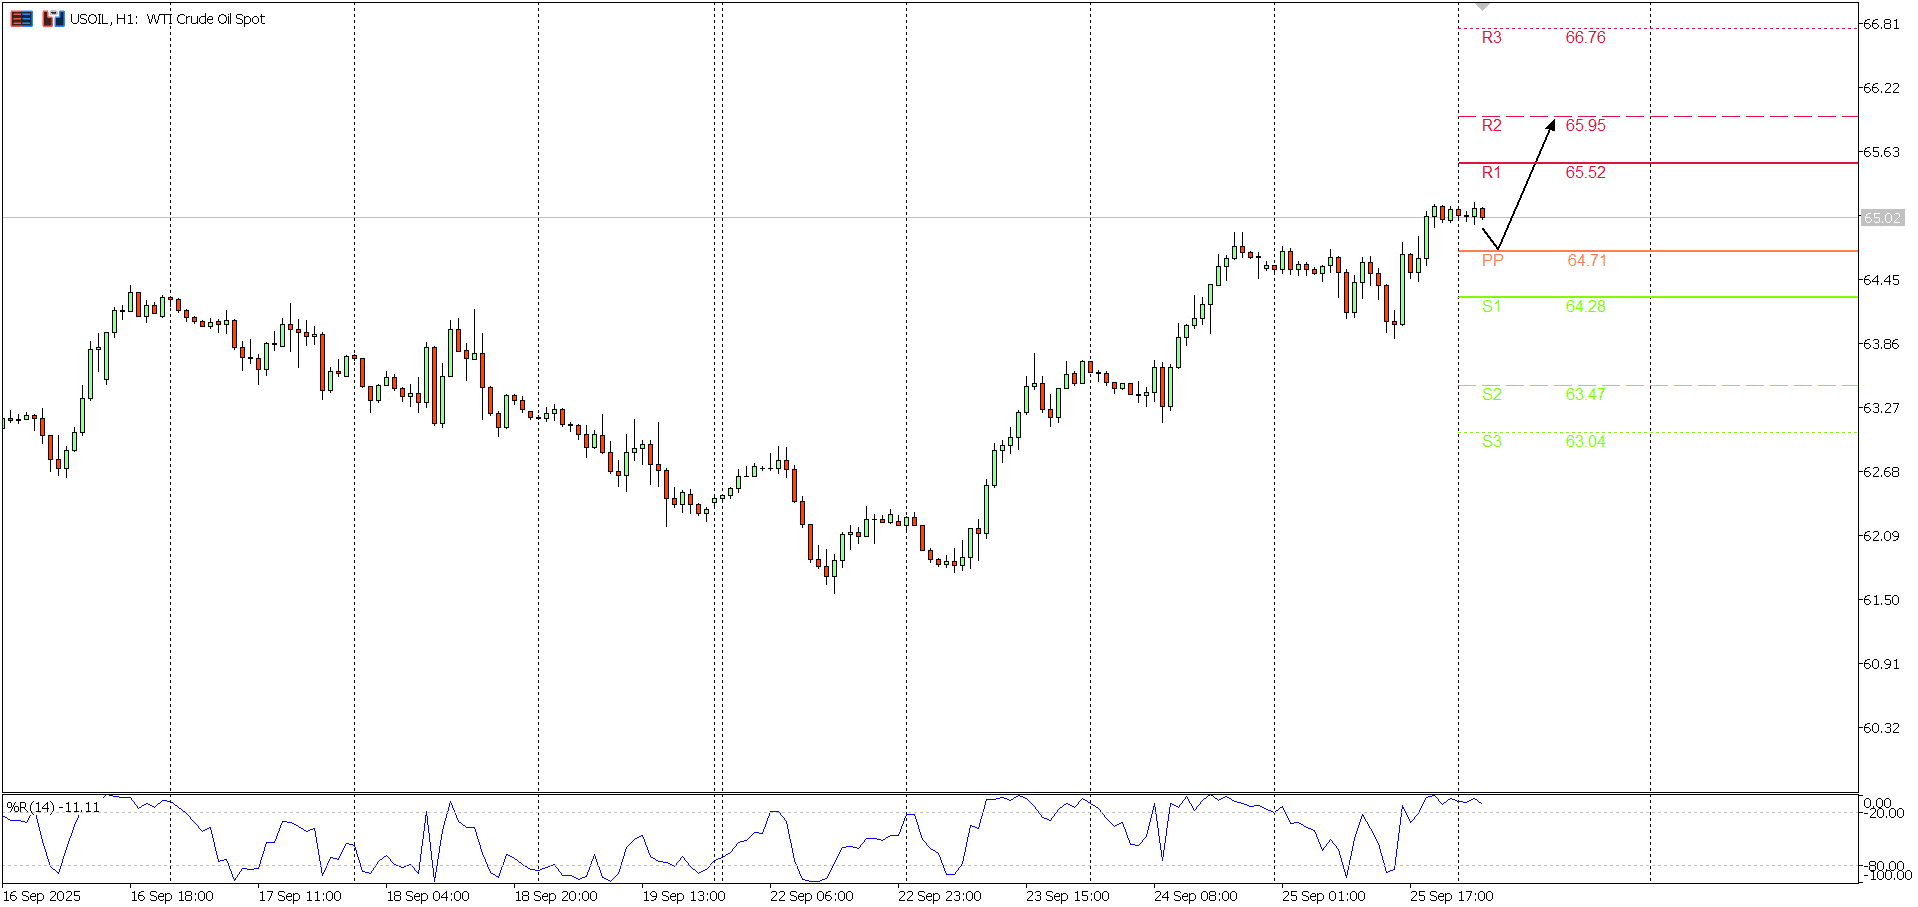
Task: Click the 22 Sep 06:00 time label
Action: pyautogui.click(x=811, y=896)
